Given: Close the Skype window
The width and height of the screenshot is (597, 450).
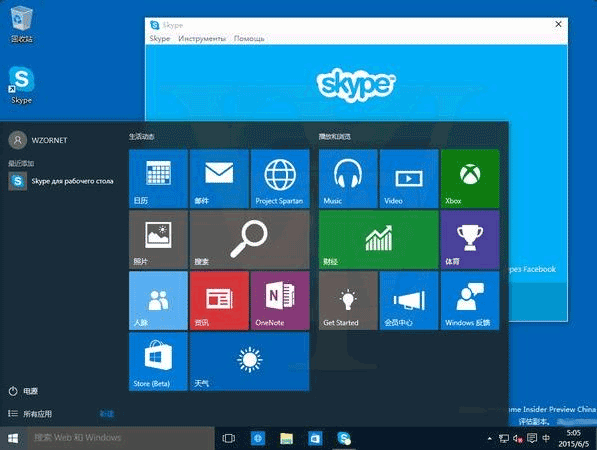Looking at the screenshot, I should pyautogui.click(x=558, y=24).
